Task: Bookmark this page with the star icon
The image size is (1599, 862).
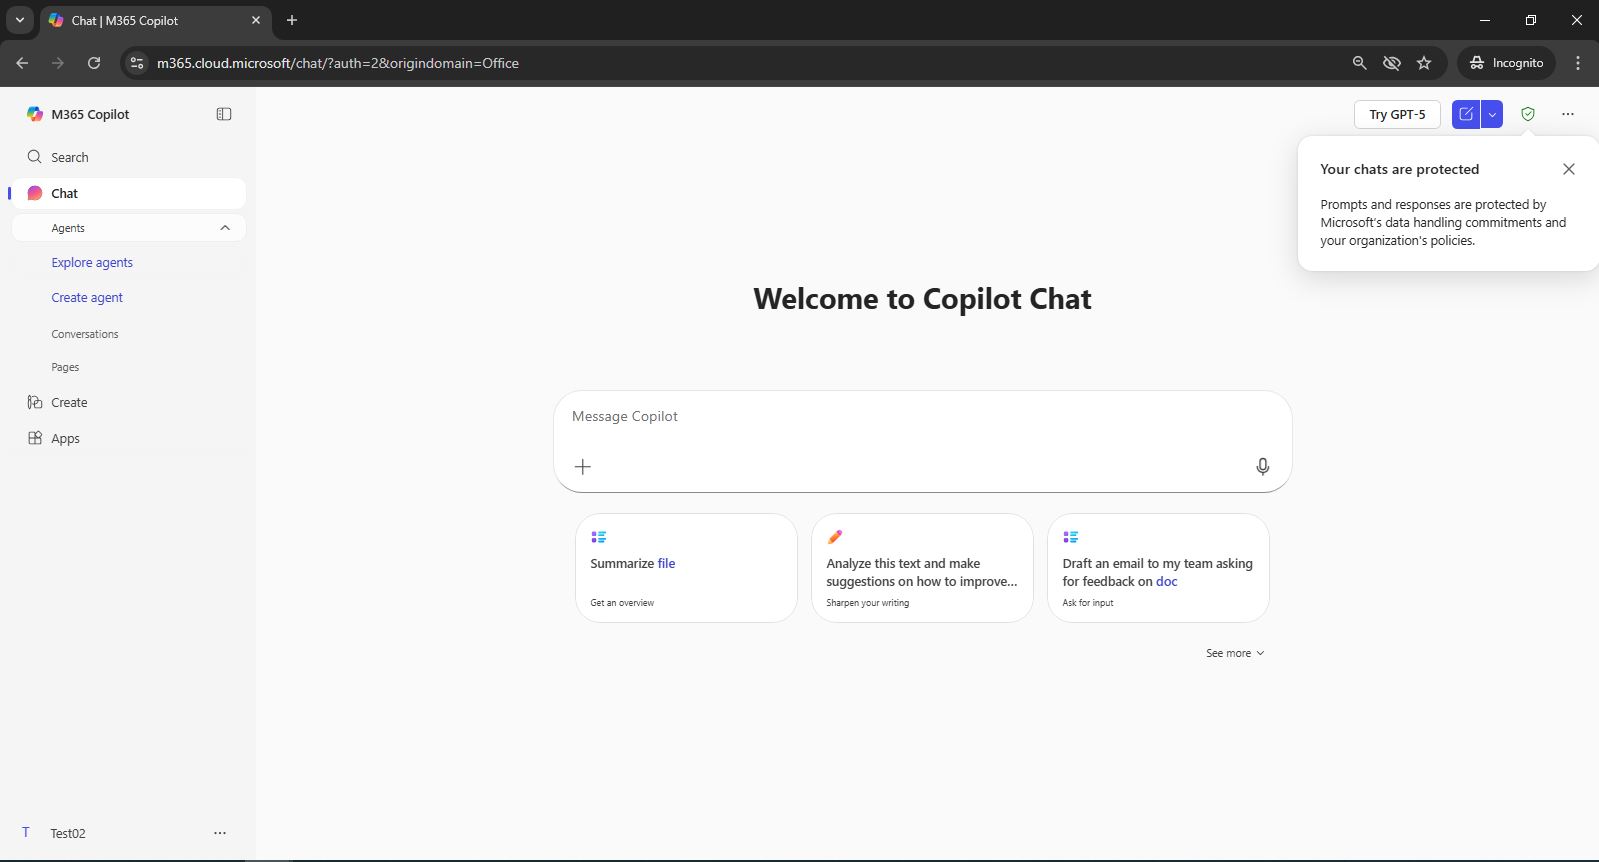Action: click(x=1424, y=63)
